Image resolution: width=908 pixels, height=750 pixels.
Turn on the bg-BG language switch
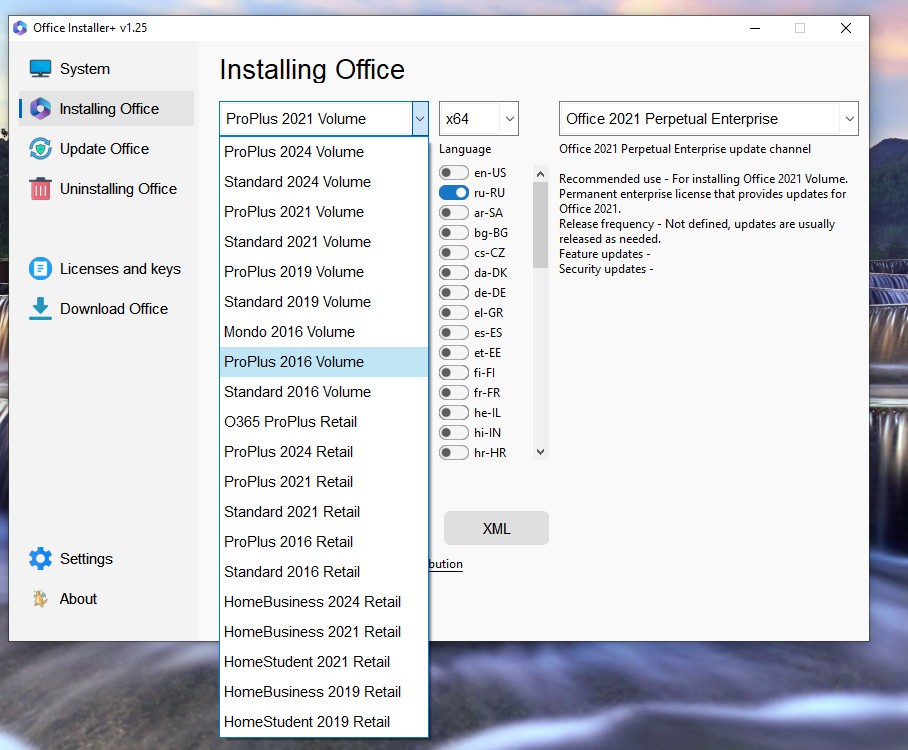453,233
